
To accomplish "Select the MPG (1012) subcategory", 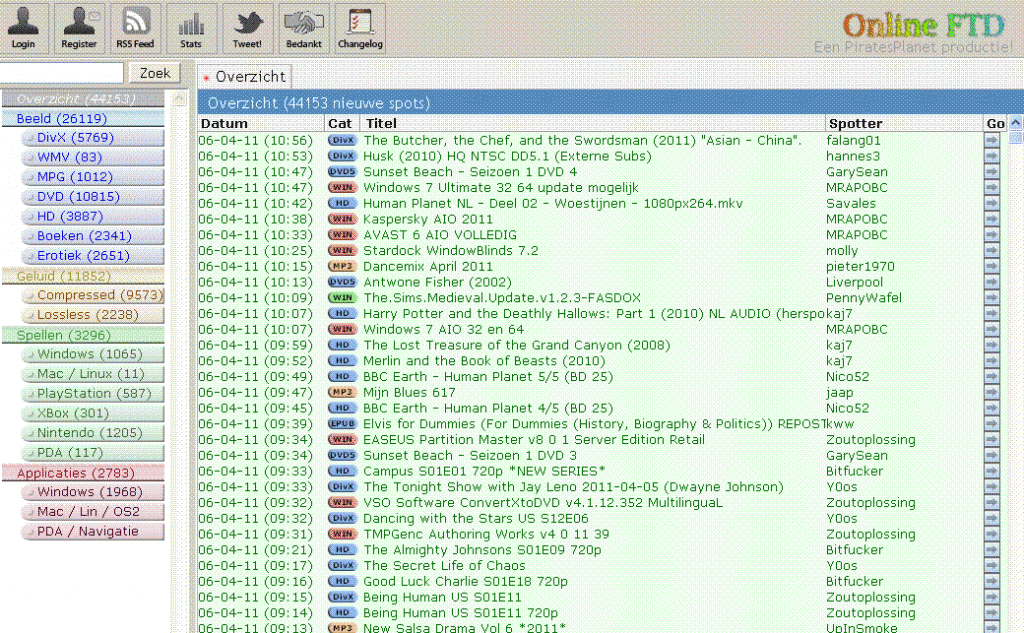I will pyautogui.click(x=92, y=177).
